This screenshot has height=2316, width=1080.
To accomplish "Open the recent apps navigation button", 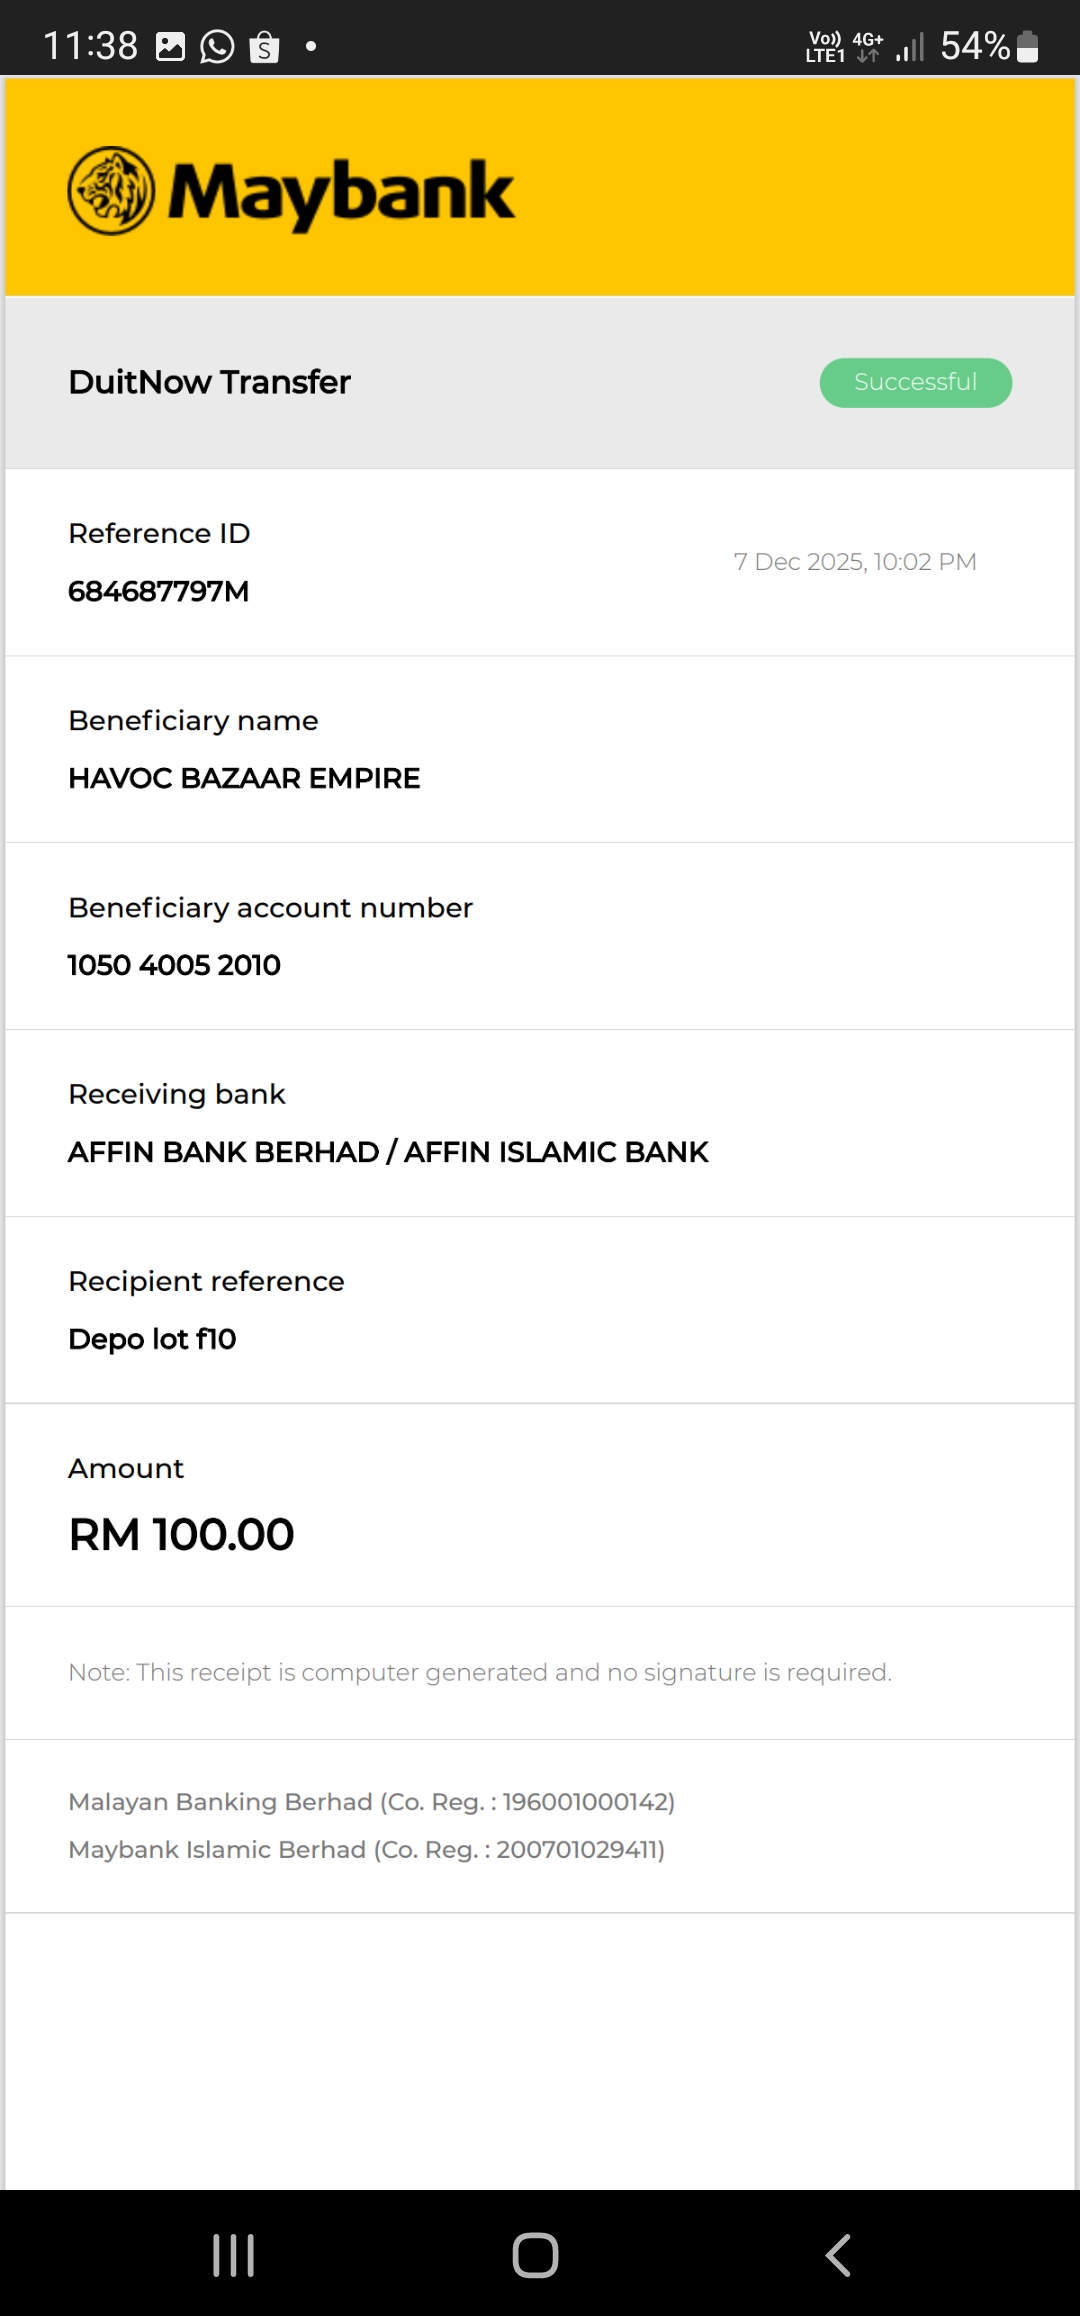I will click(234, 2255).
